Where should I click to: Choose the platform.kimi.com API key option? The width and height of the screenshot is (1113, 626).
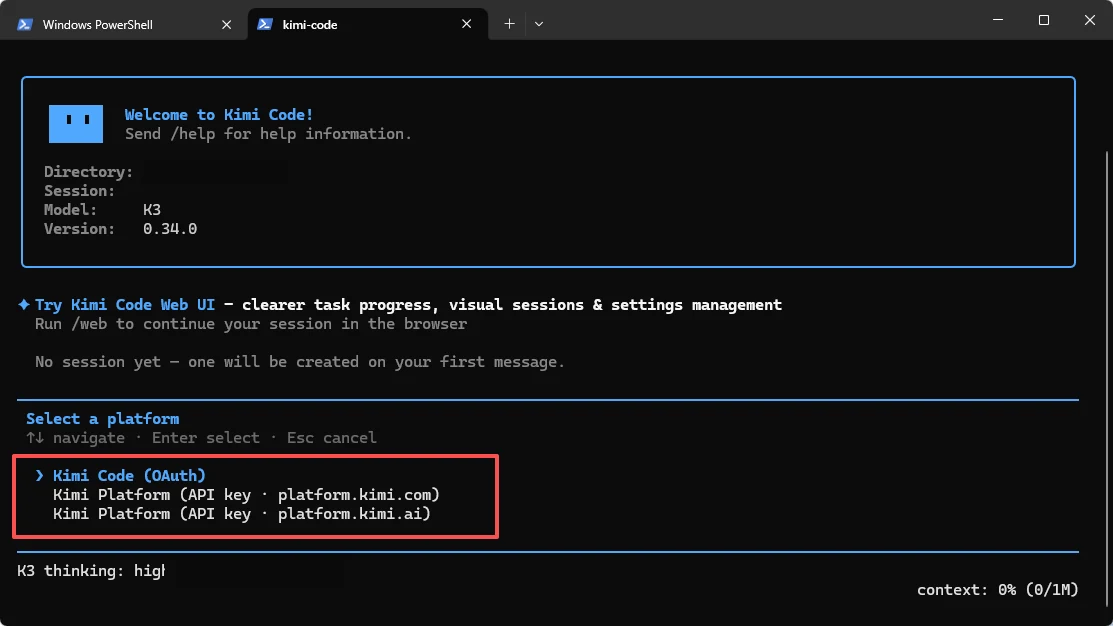tap(246, 495)
